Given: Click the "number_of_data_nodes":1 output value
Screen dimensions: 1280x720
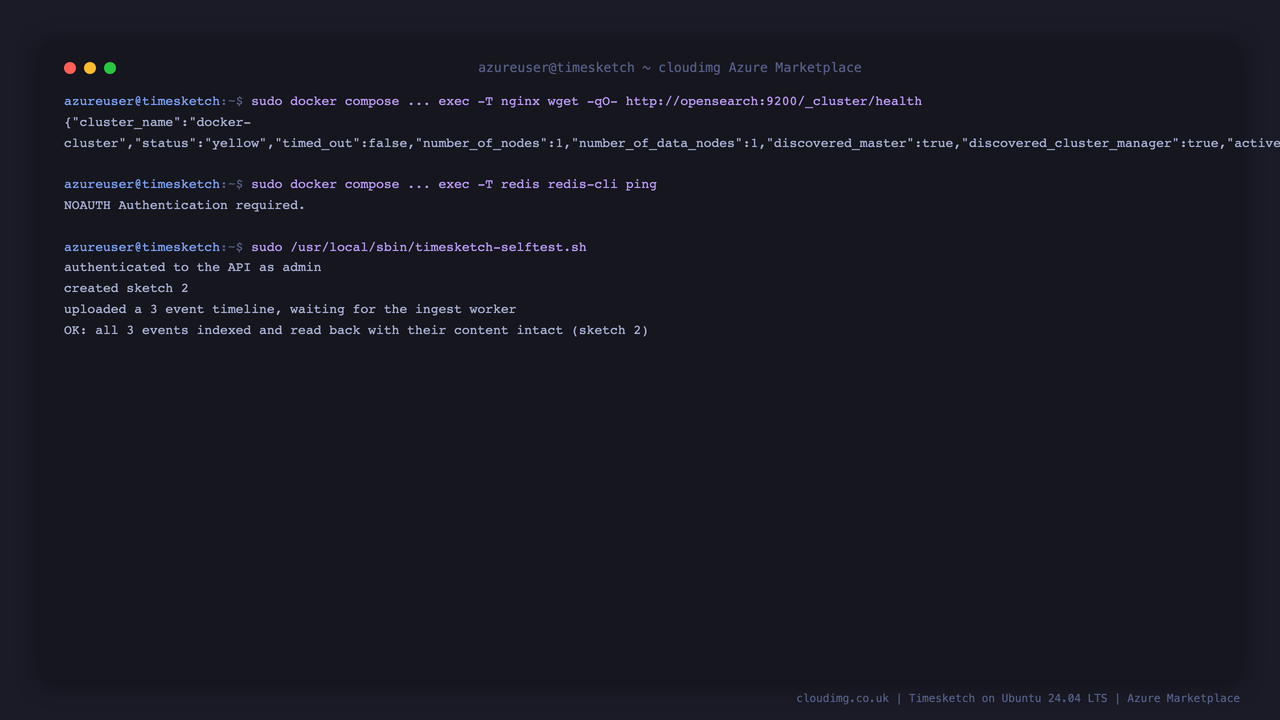Looking at the screenshot, I should (665, 143).
